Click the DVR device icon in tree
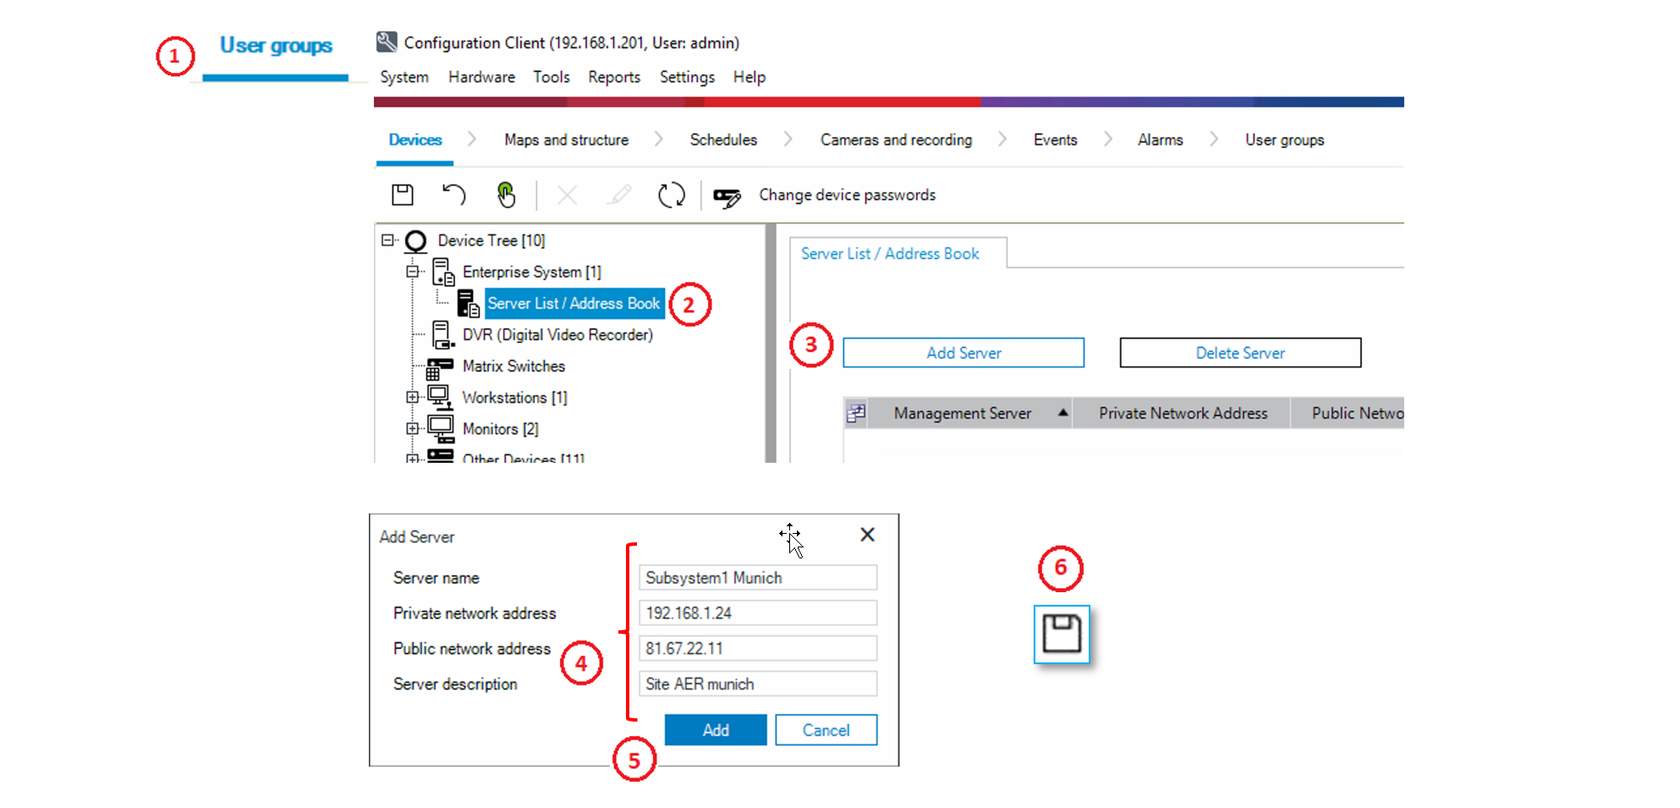The image size is (1680, 808). click(441, 335)
